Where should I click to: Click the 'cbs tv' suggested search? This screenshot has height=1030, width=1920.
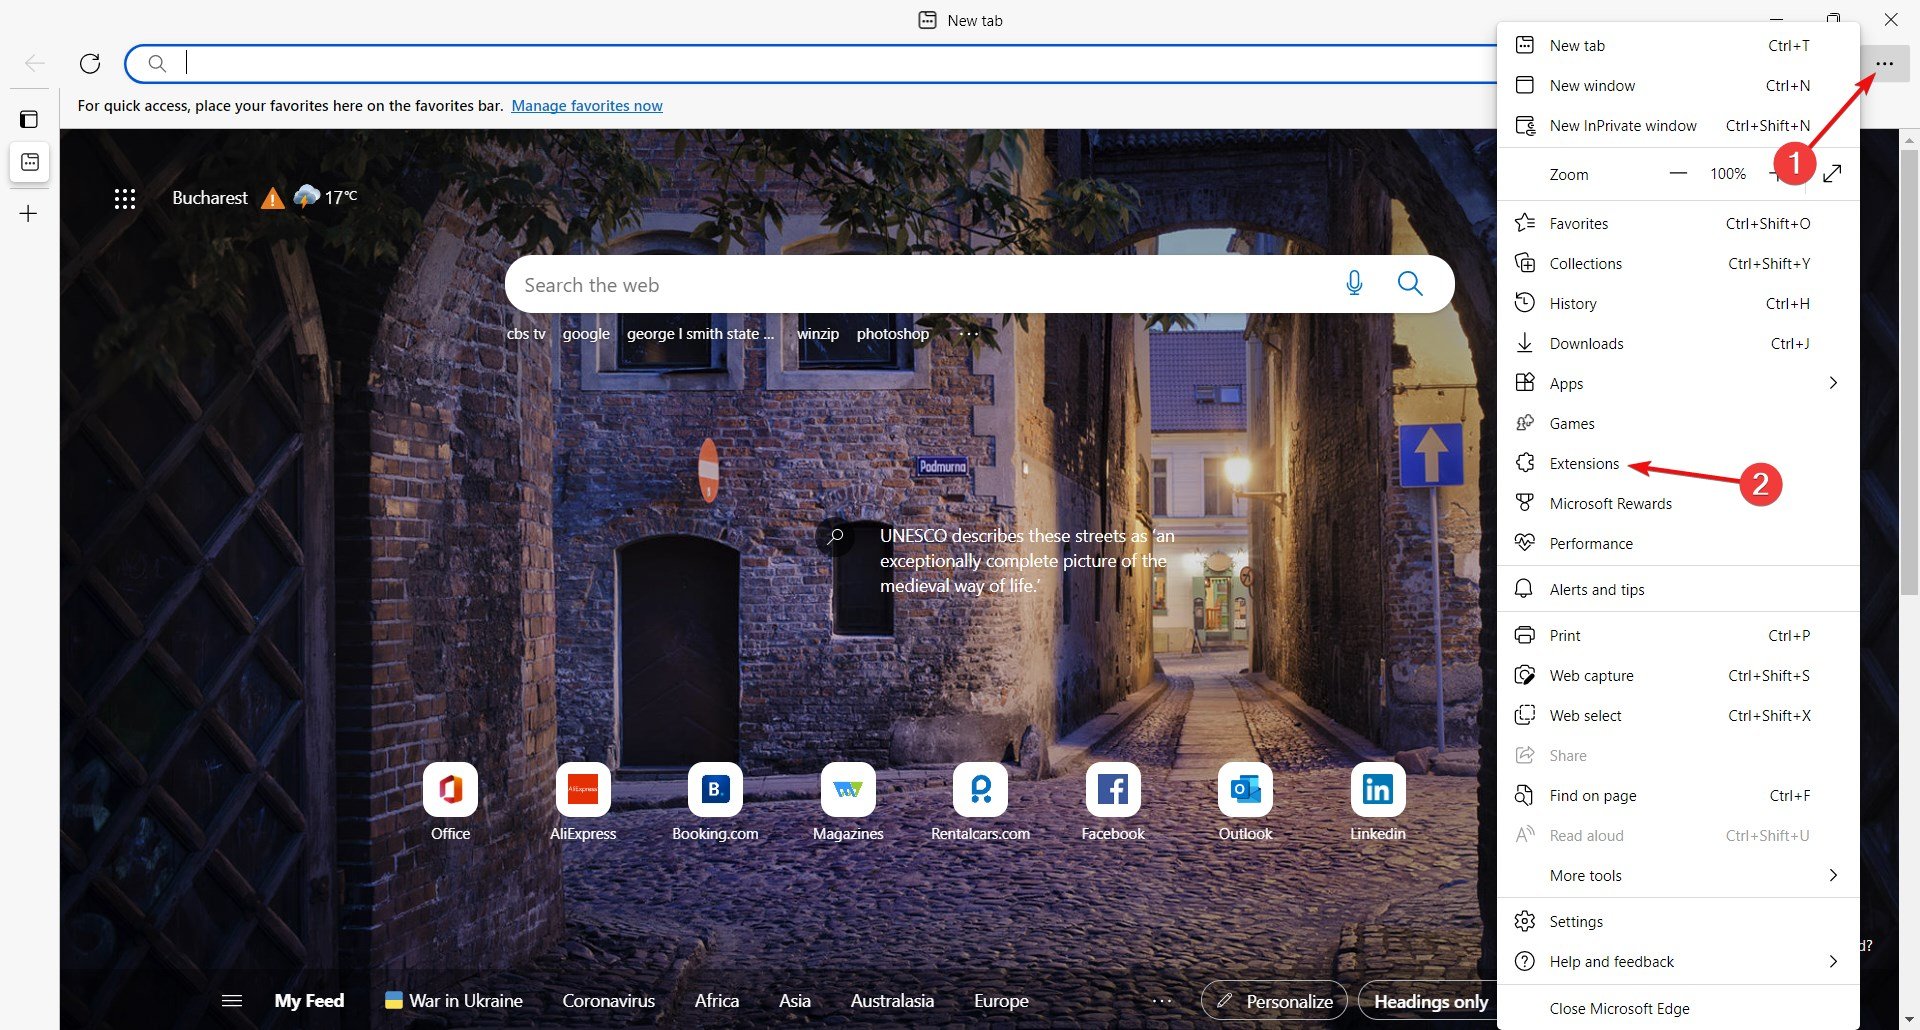point(526,334)
